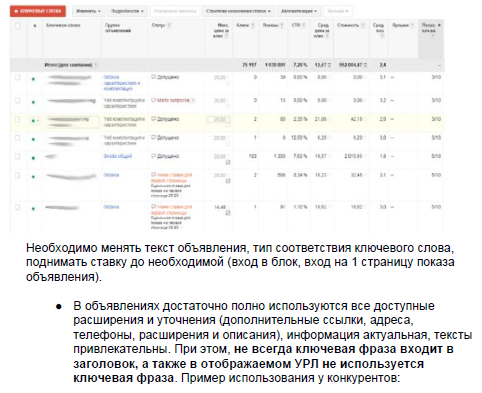The image size is (482, 393).
Task: Check the Skoda общий row checkbox
Action: pos(18,156)
